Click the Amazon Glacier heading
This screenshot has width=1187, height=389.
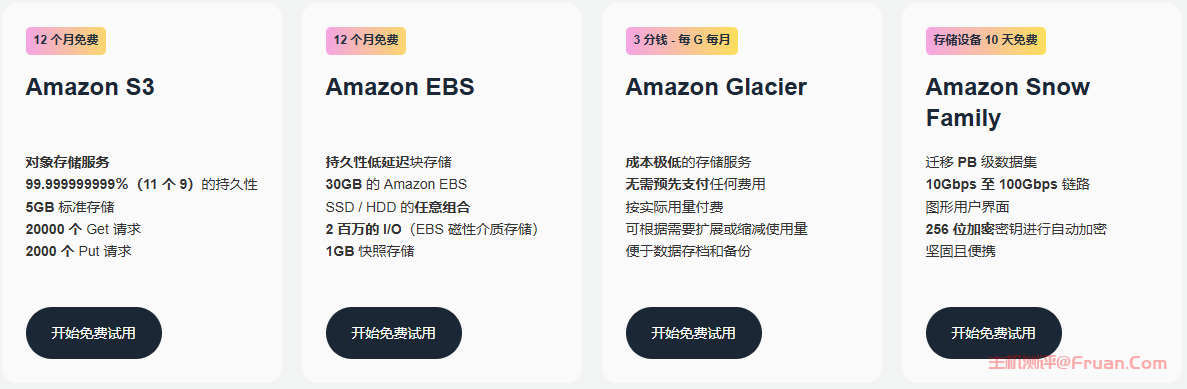tap(716, 87)
